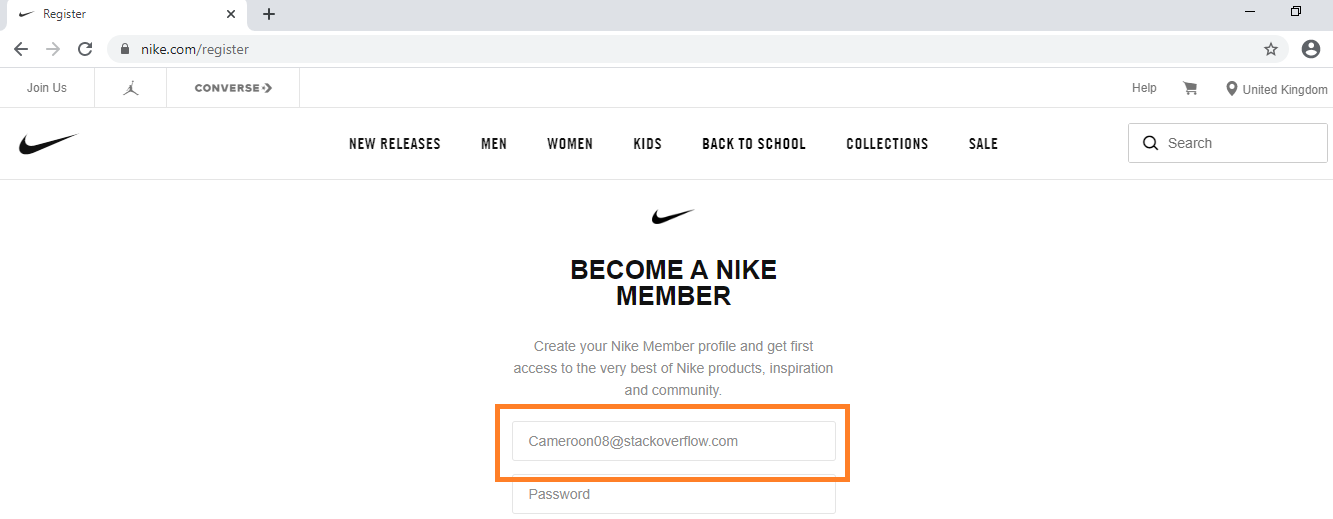Screen dimensions: 1333x519
Task: Reload the page
Action: click(85, 49)
